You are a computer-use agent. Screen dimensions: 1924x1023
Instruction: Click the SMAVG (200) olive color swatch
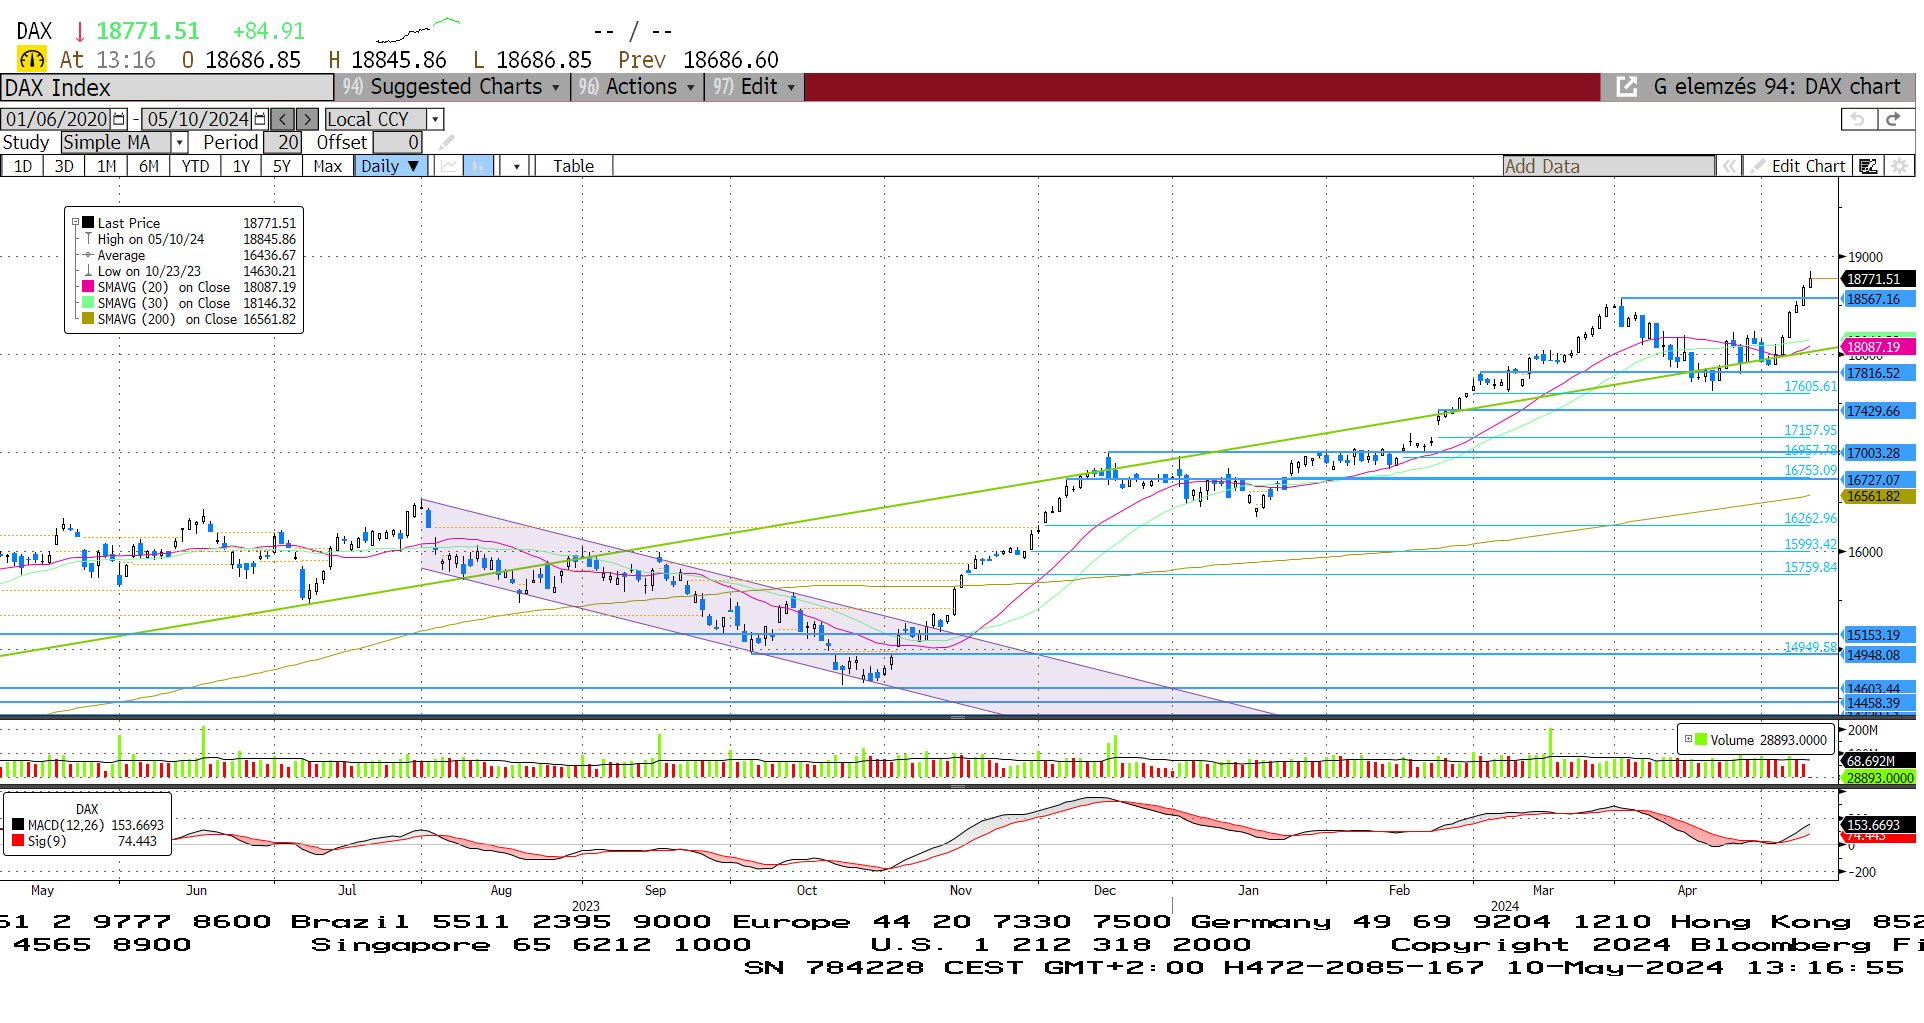point(88,319)
